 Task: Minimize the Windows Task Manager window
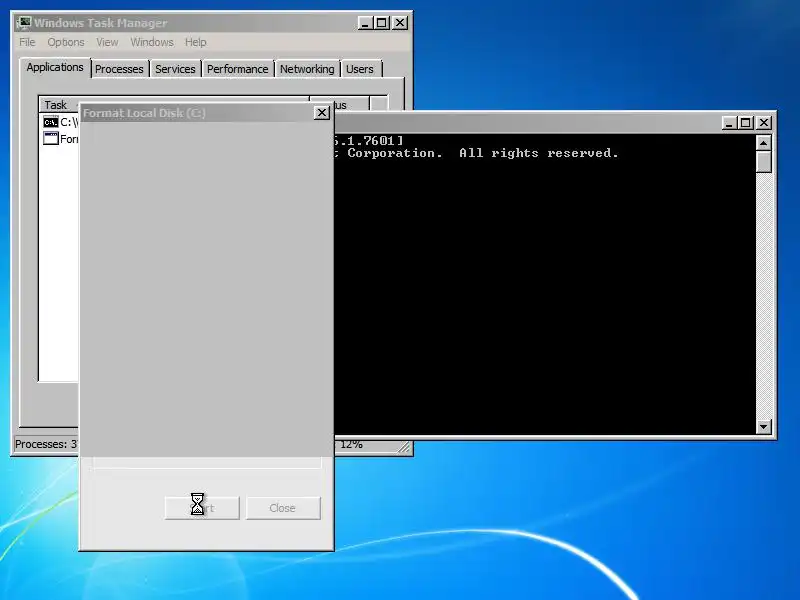click(x=365, y=23)
